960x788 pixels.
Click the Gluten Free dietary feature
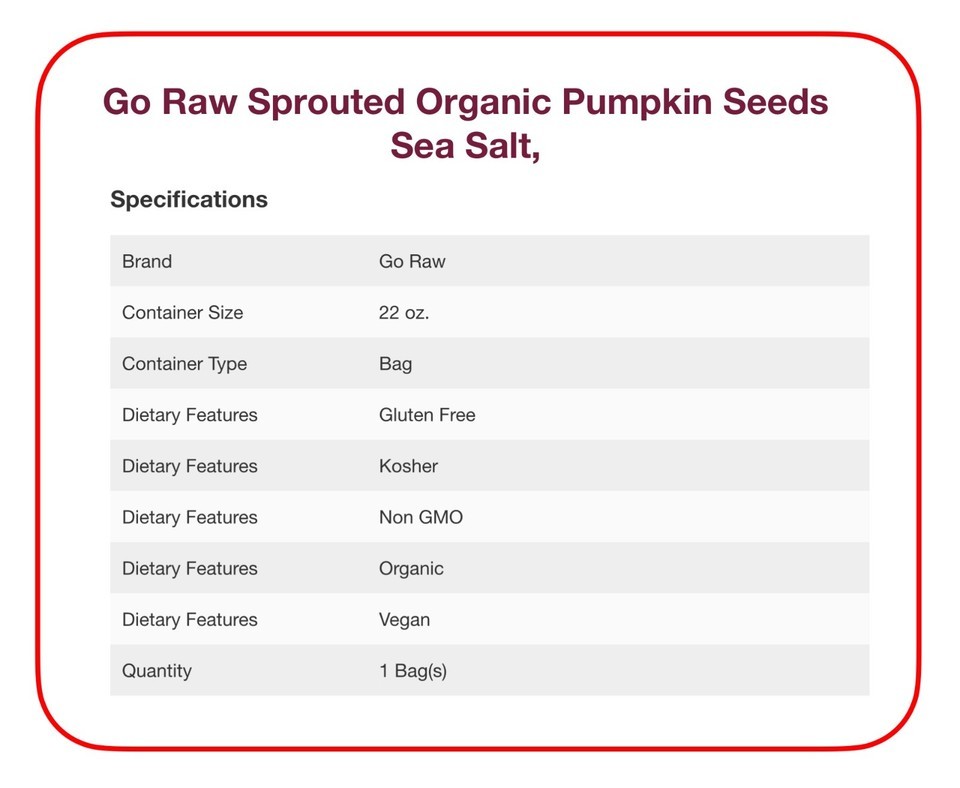coord(427,415)
